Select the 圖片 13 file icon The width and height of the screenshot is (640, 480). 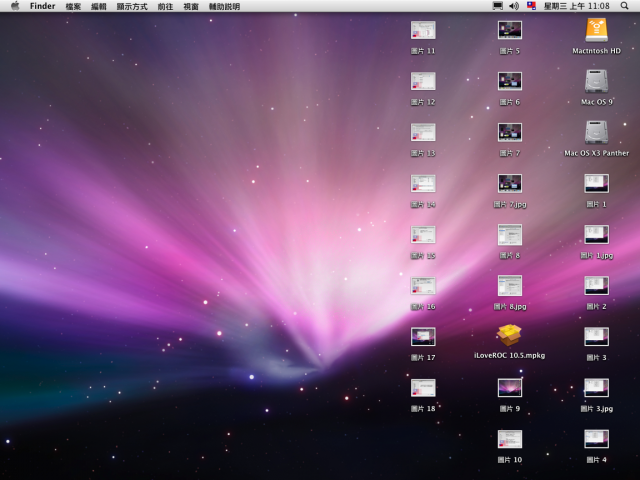click(423, 132)
